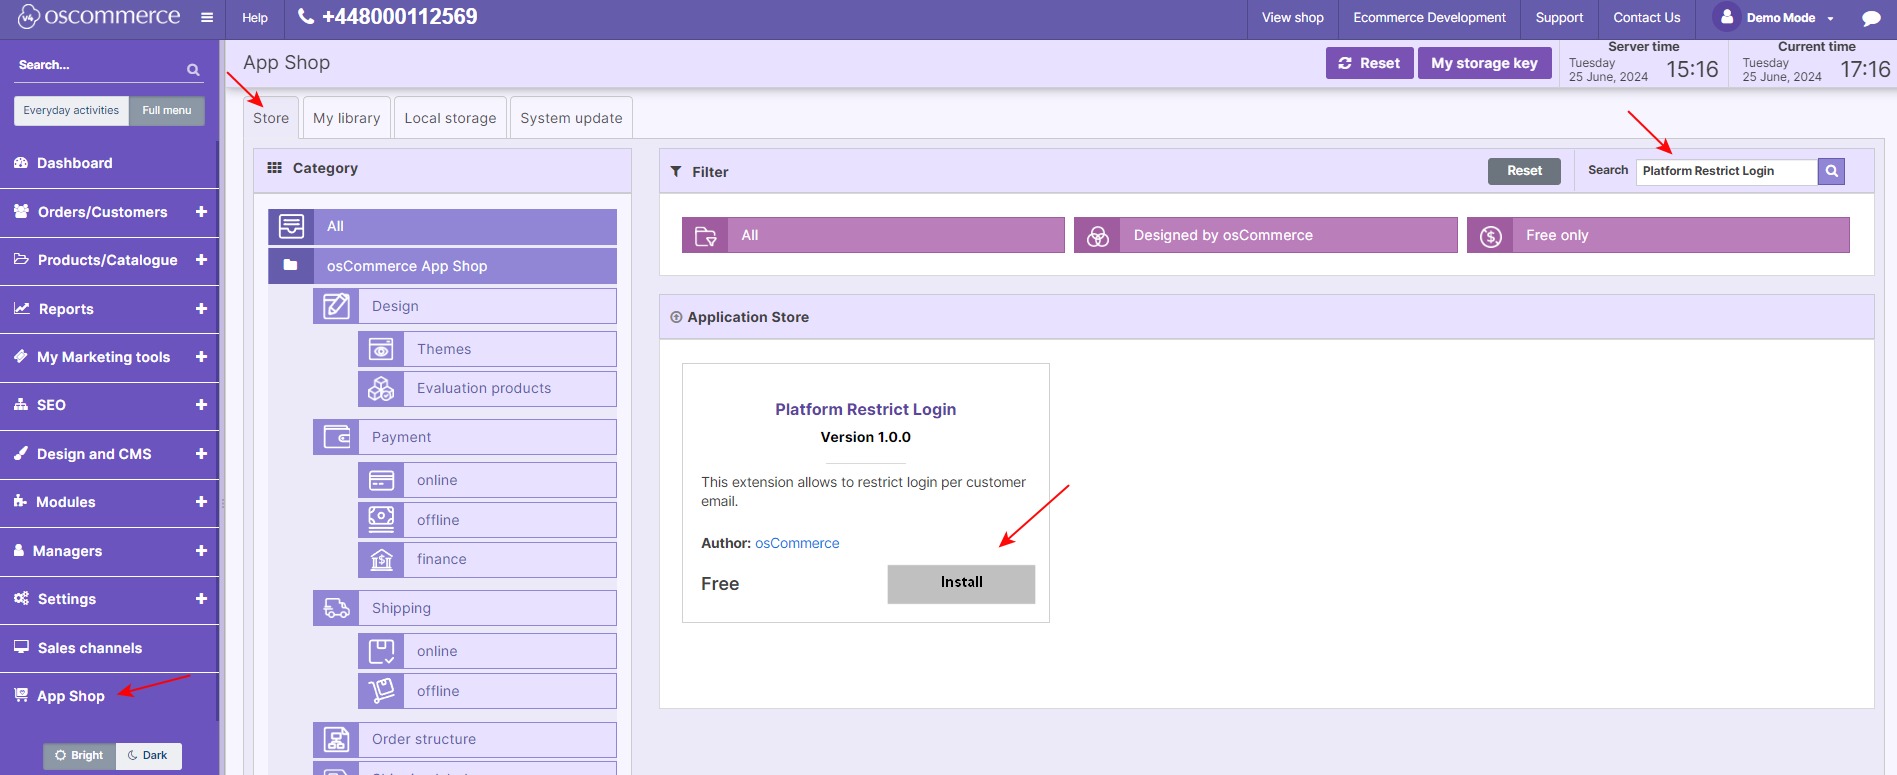Expand My Marketing tools with plus

[201, 357]
